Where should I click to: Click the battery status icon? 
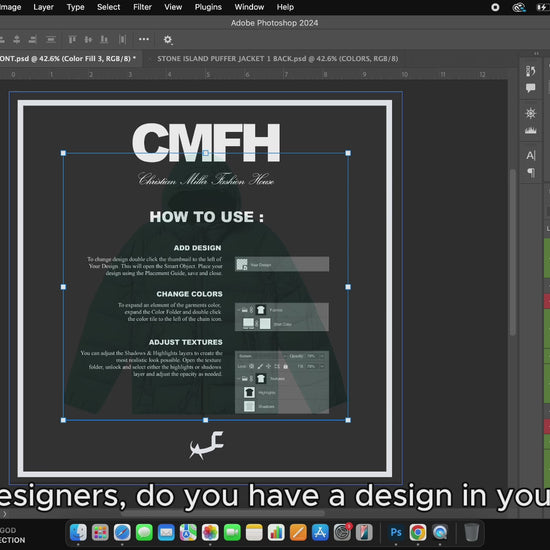543,7
